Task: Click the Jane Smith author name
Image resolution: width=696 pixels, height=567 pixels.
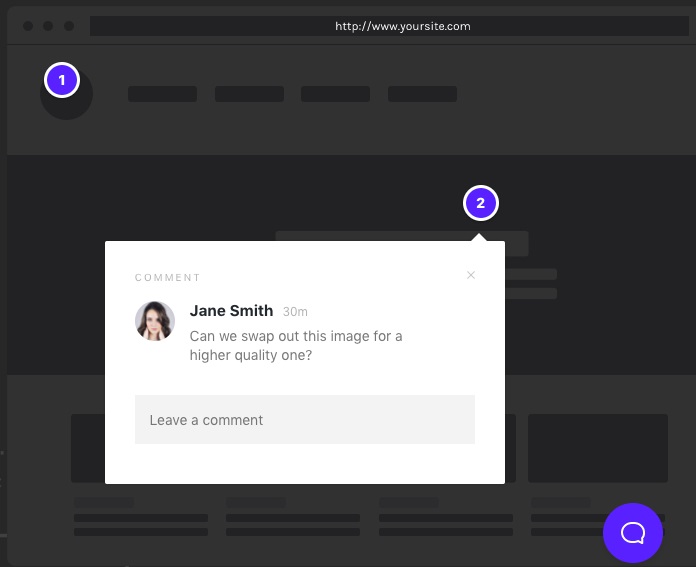Action: [231, 311]
